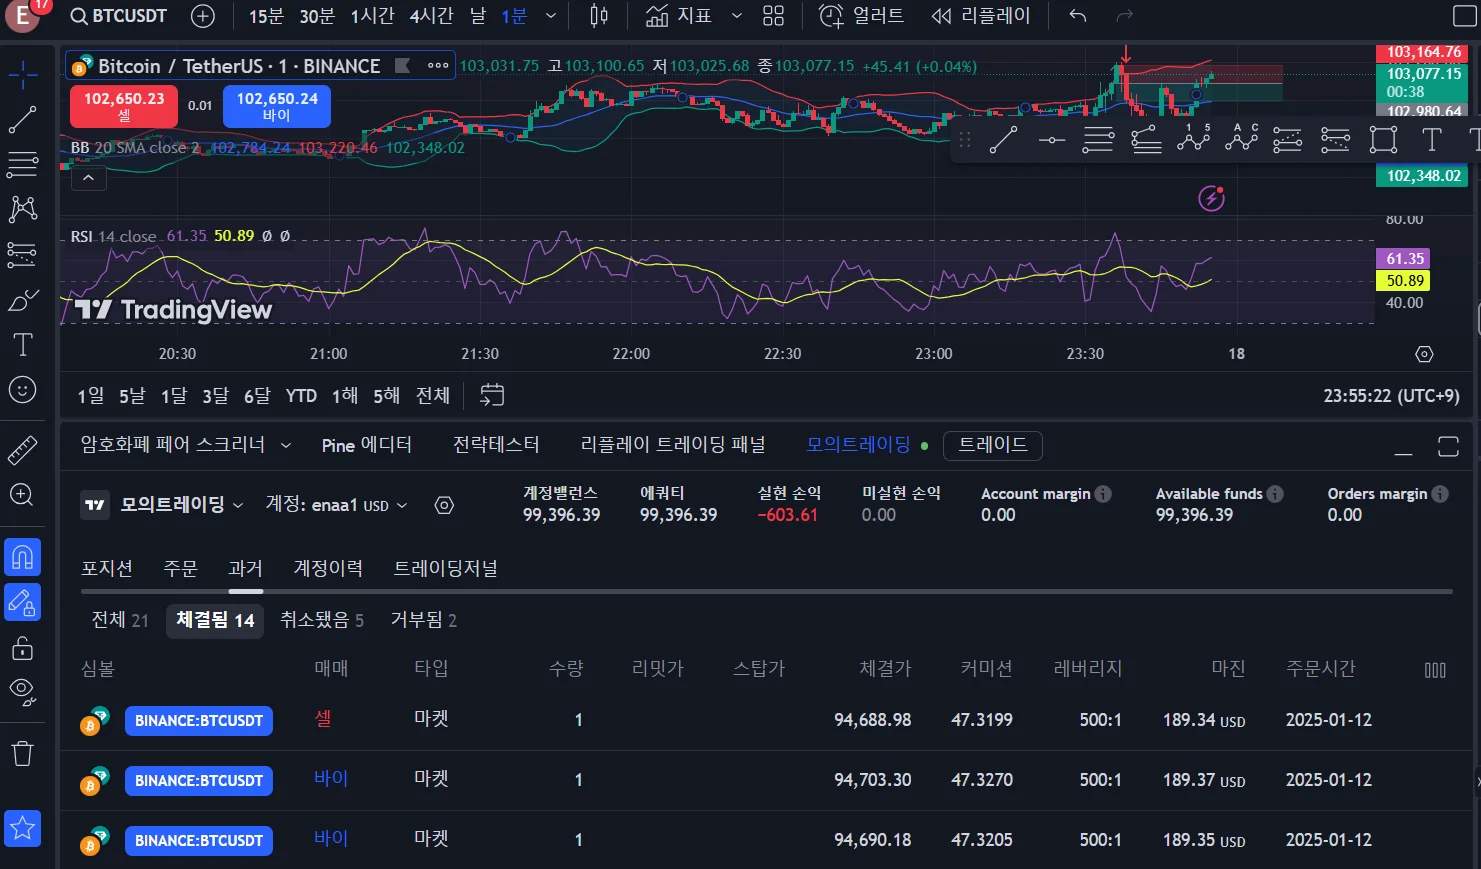Select the trend line tool in left sidebar

point(23,120)
